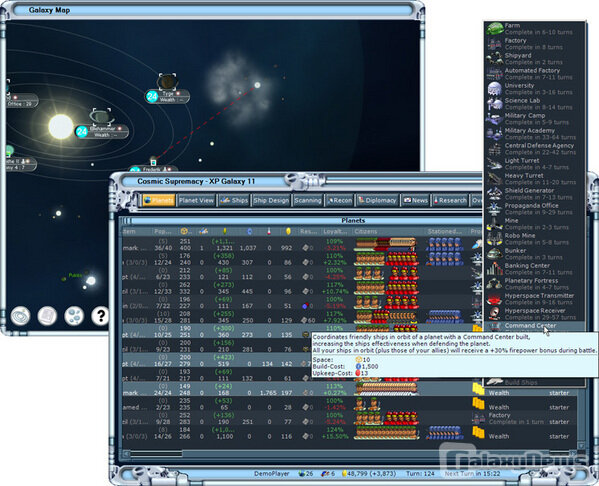
Task: Select Farm from the build list
Action: [535, 29]
